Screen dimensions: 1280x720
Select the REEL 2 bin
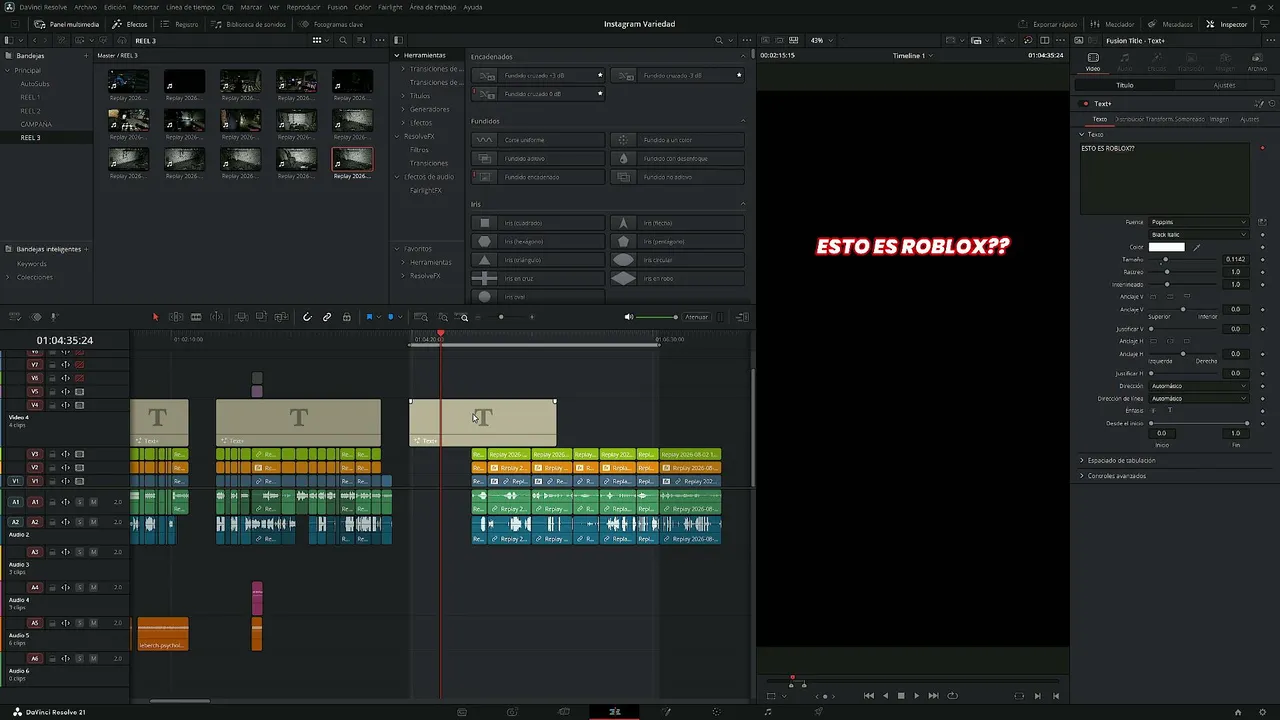click(31, 111)
